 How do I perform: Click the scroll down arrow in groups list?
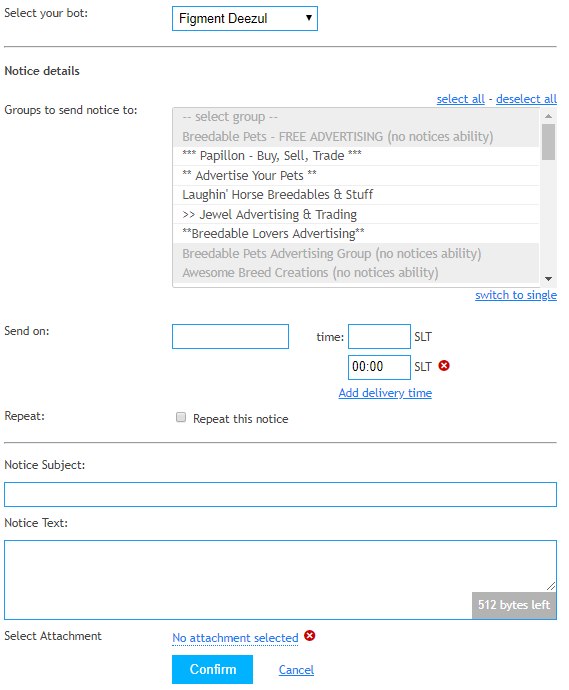coord(548,279)
